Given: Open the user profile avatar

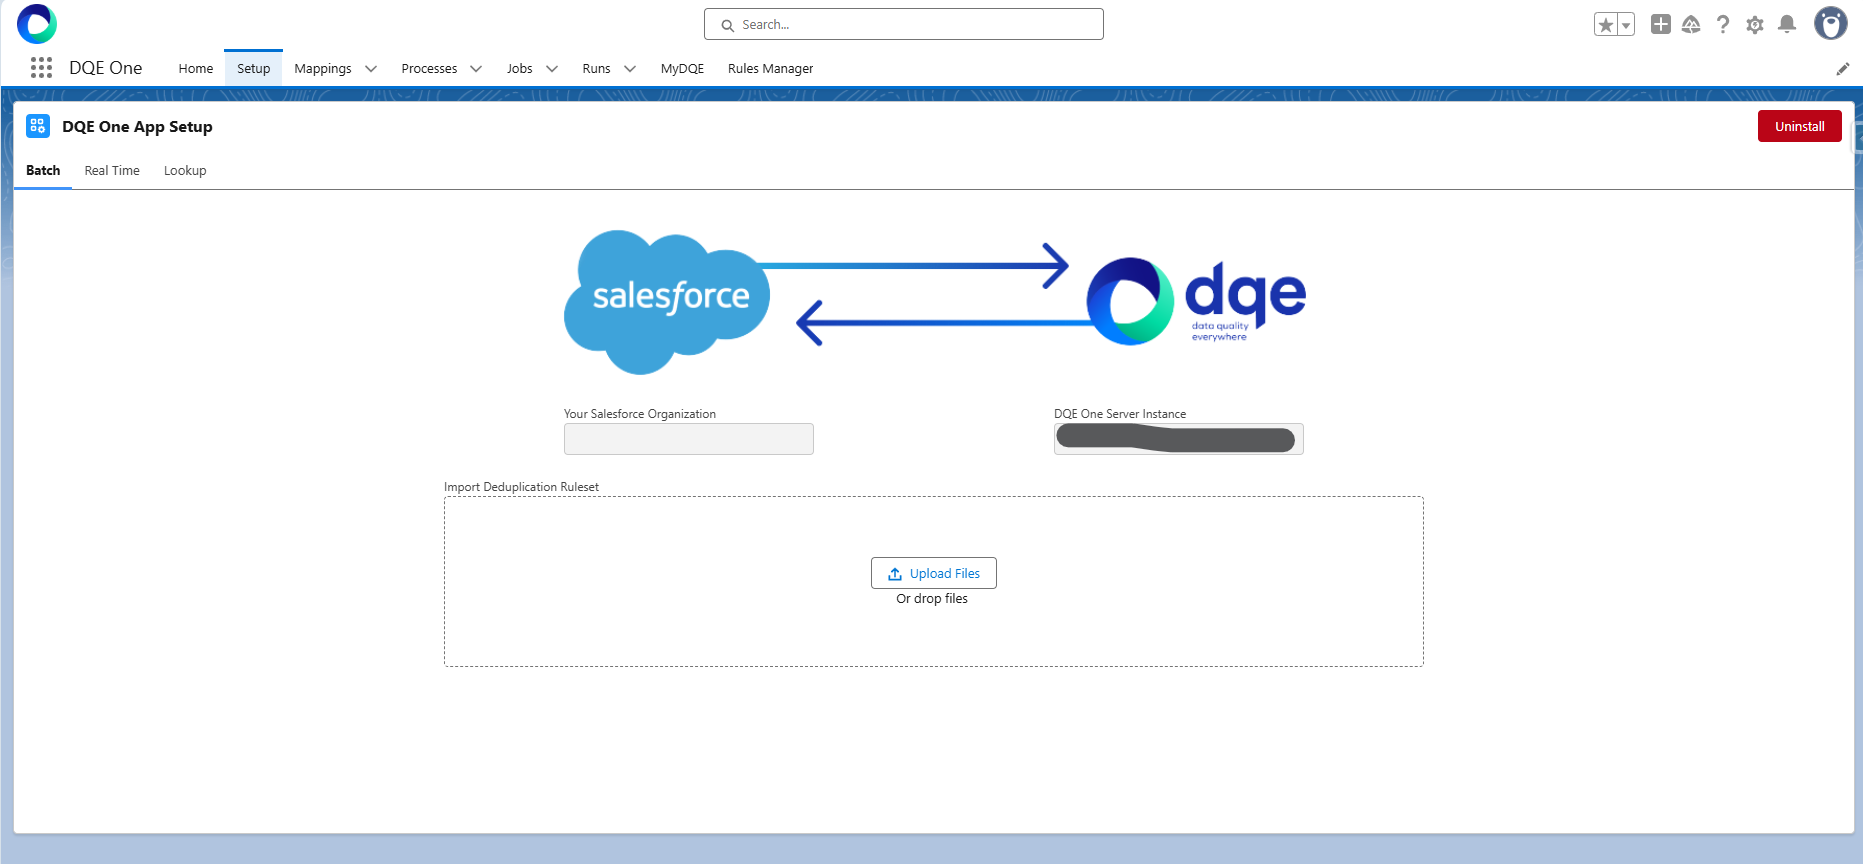Looking at the screenshot, I should tap(1831, 23).
